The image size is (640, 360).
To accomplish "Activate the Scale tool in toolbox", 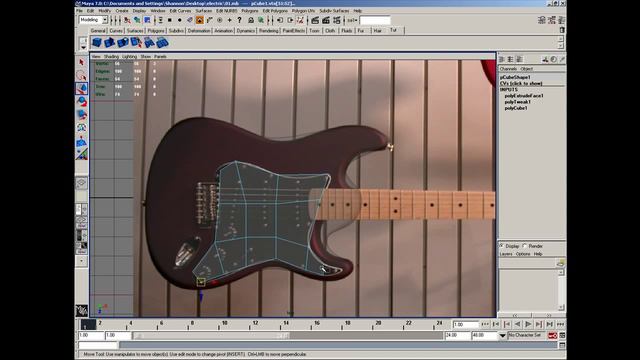I will 81,115.
